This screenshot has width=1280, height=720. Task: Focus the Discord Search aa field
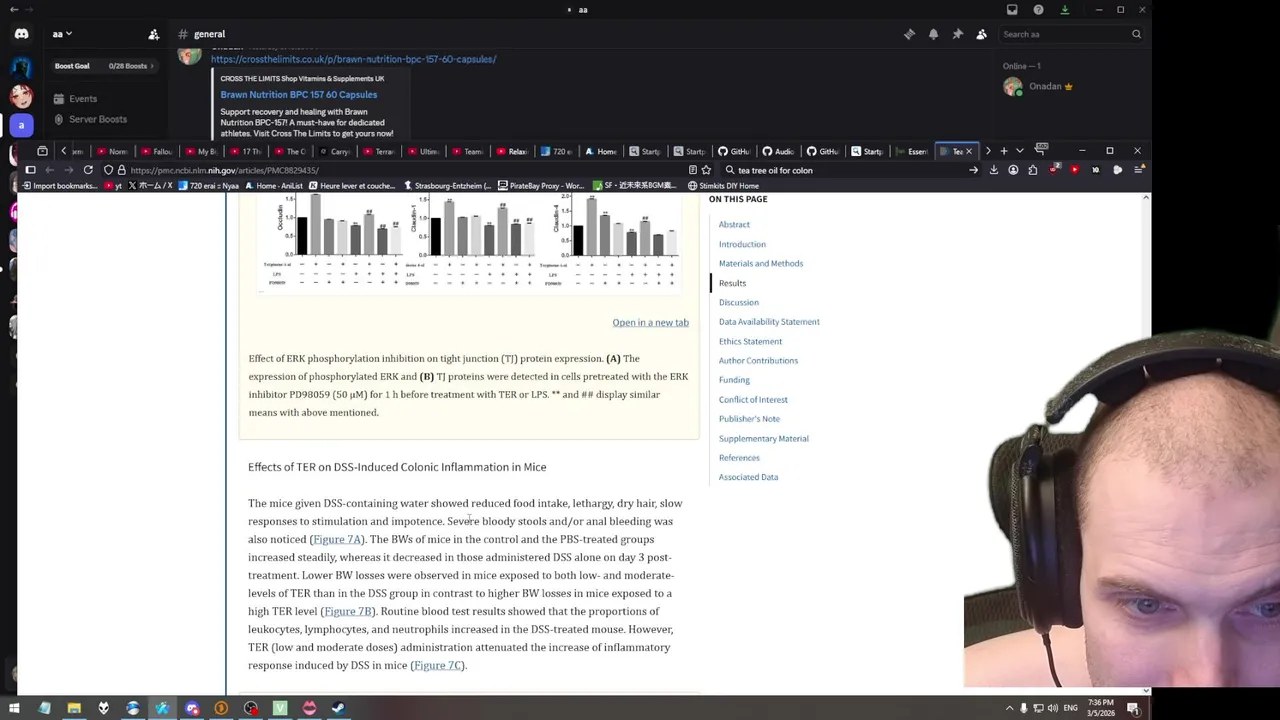click(x=1072, y=34)
